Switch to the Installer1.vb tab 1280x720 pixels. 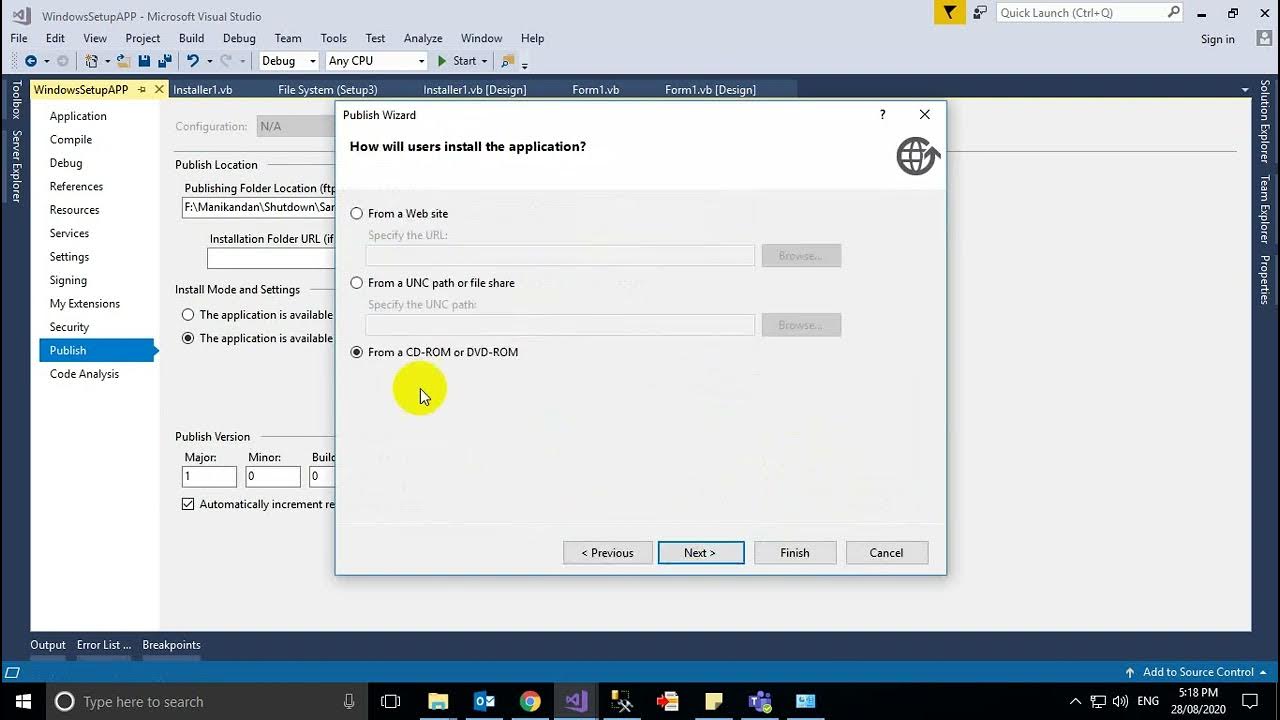(203, 90)
